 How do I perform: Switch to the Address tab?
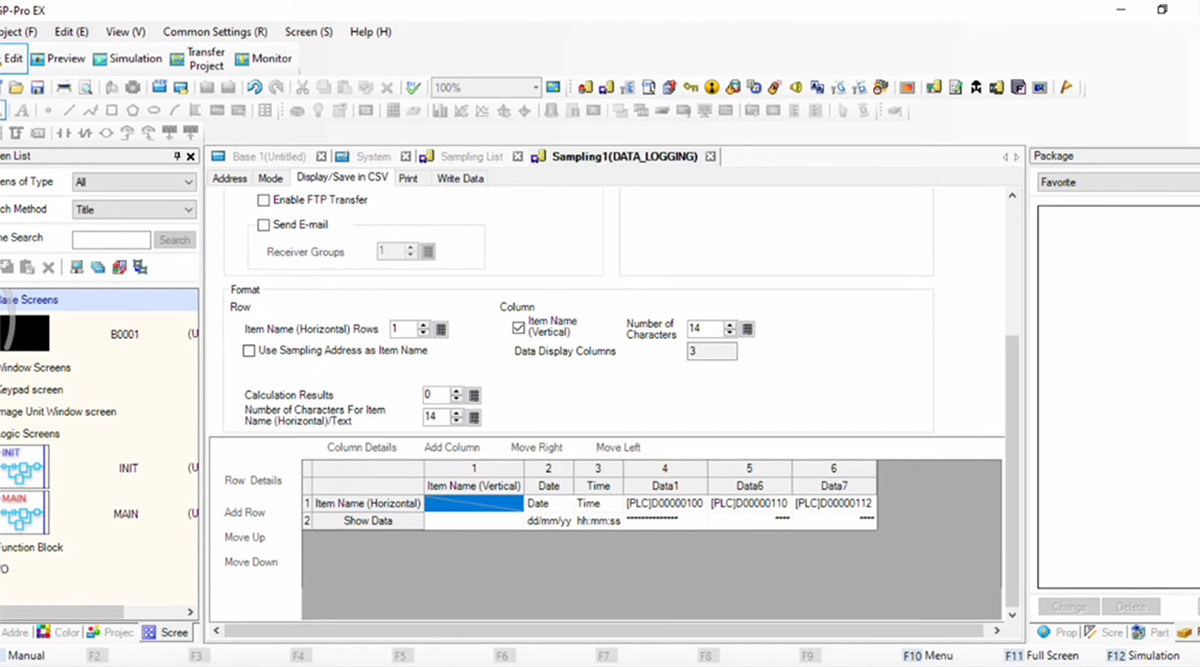pyautogui.click(x=230, y=178)
